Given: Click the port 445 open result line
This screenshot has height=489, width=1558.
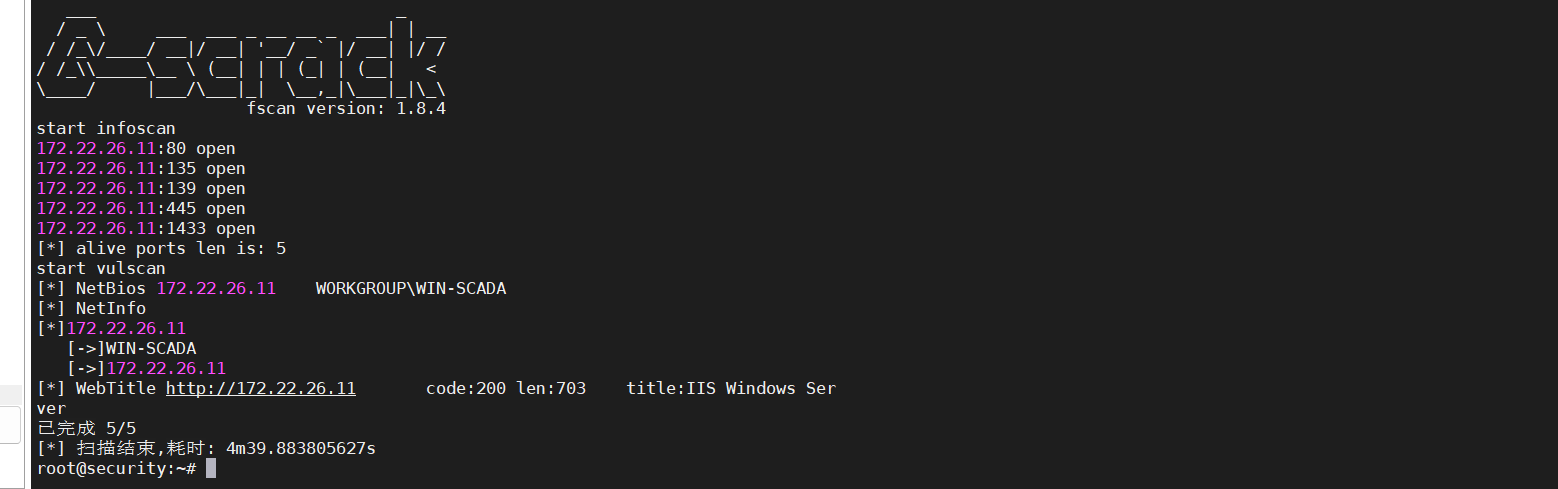Looking at the screenshot, I should [x=140, y=208].
